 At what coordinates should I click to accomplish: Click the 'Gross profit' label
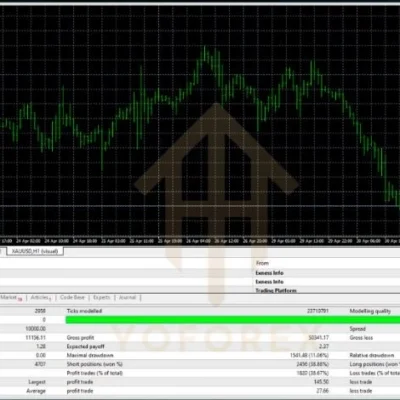point(80,338)
